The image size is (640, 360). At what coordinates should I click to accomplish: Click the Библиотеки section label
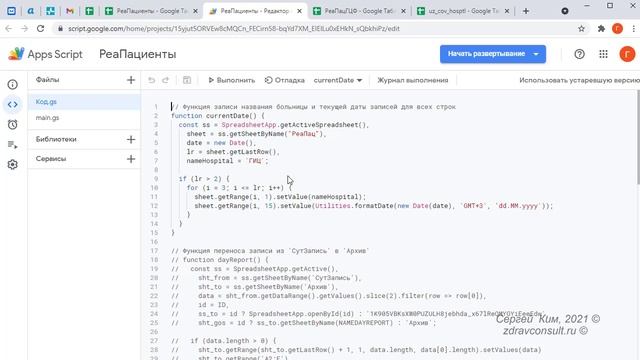[x=56, y=139]
